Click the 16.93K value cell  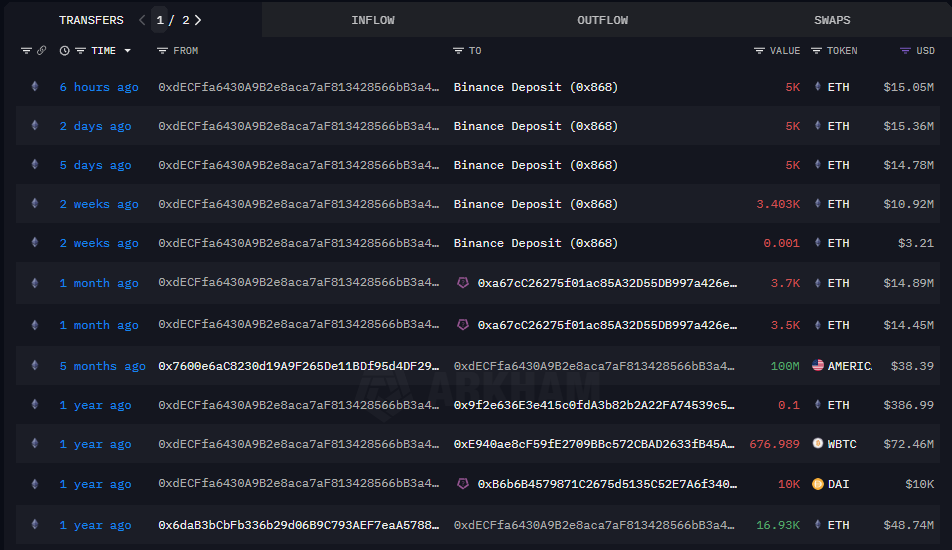click(778, 525)
